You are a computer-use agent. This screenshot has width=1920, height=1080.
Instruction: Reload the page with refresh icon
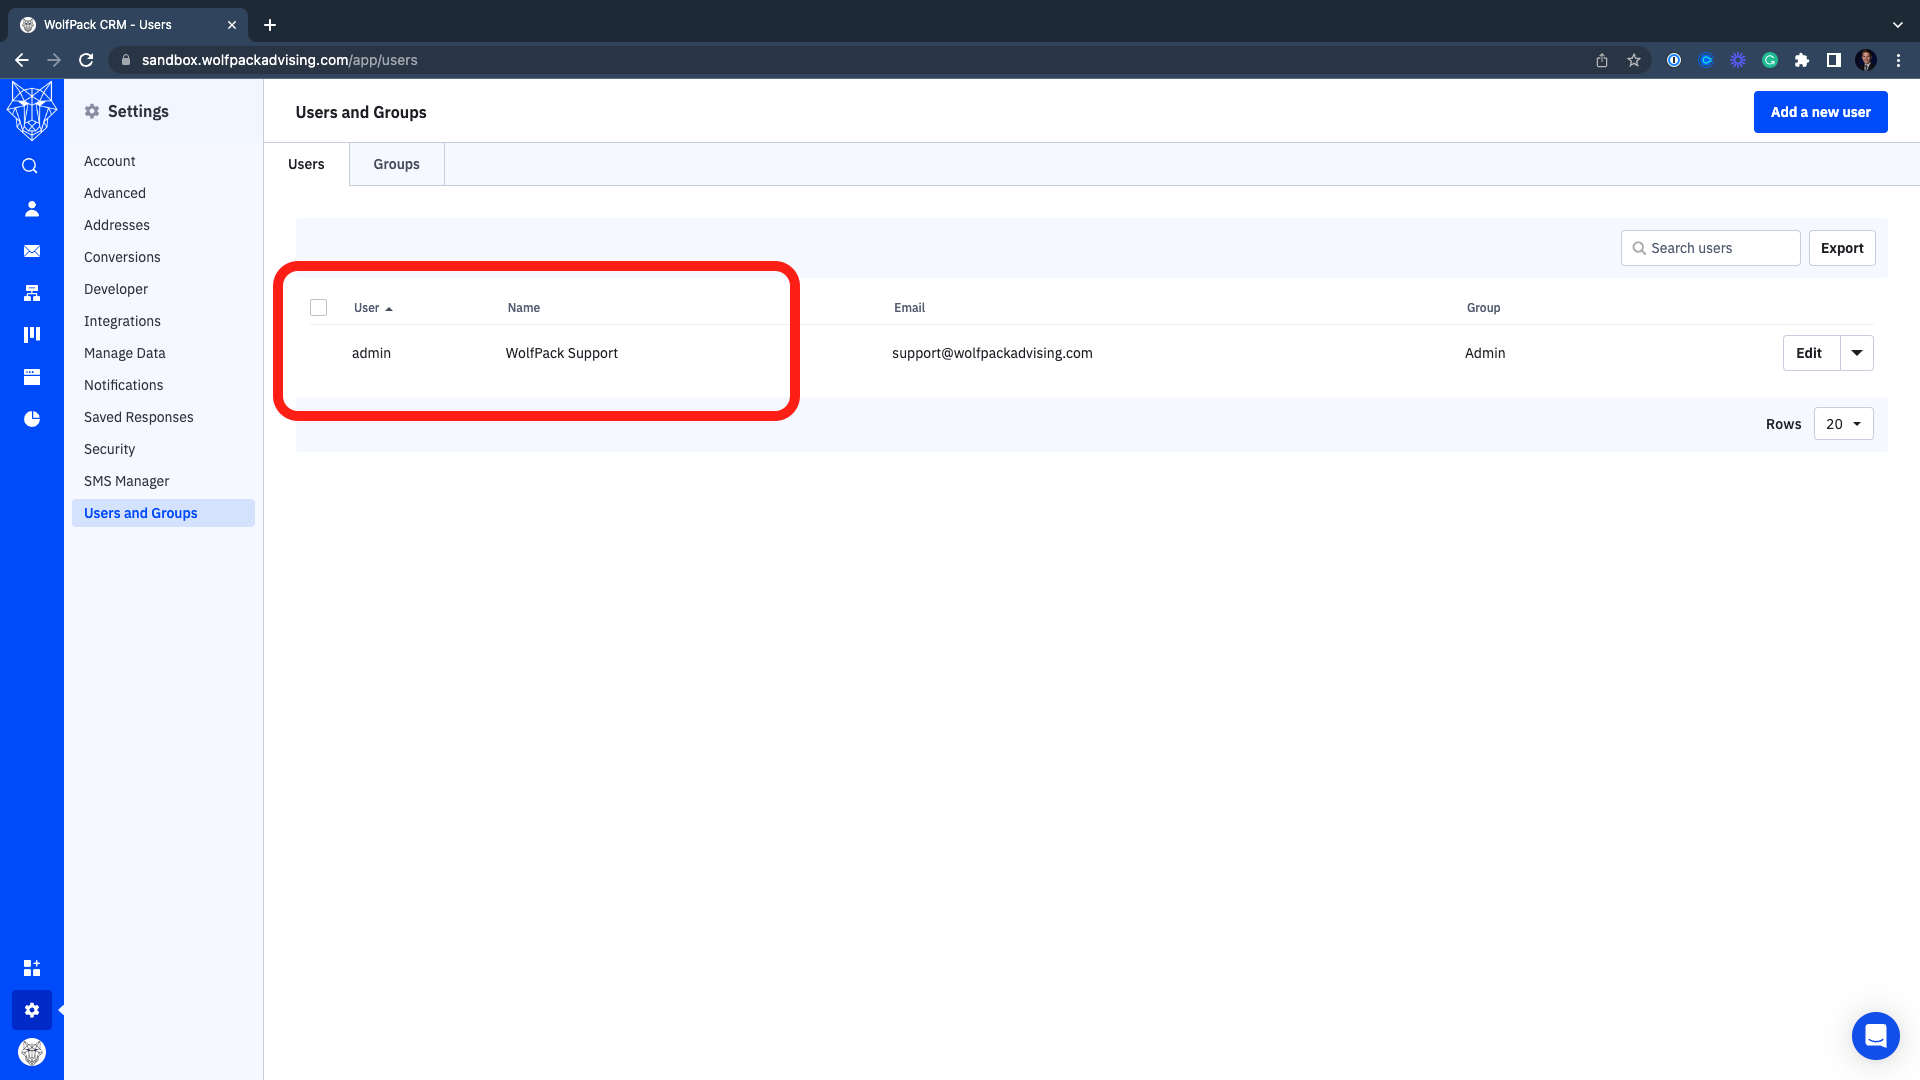coord(86,60)
